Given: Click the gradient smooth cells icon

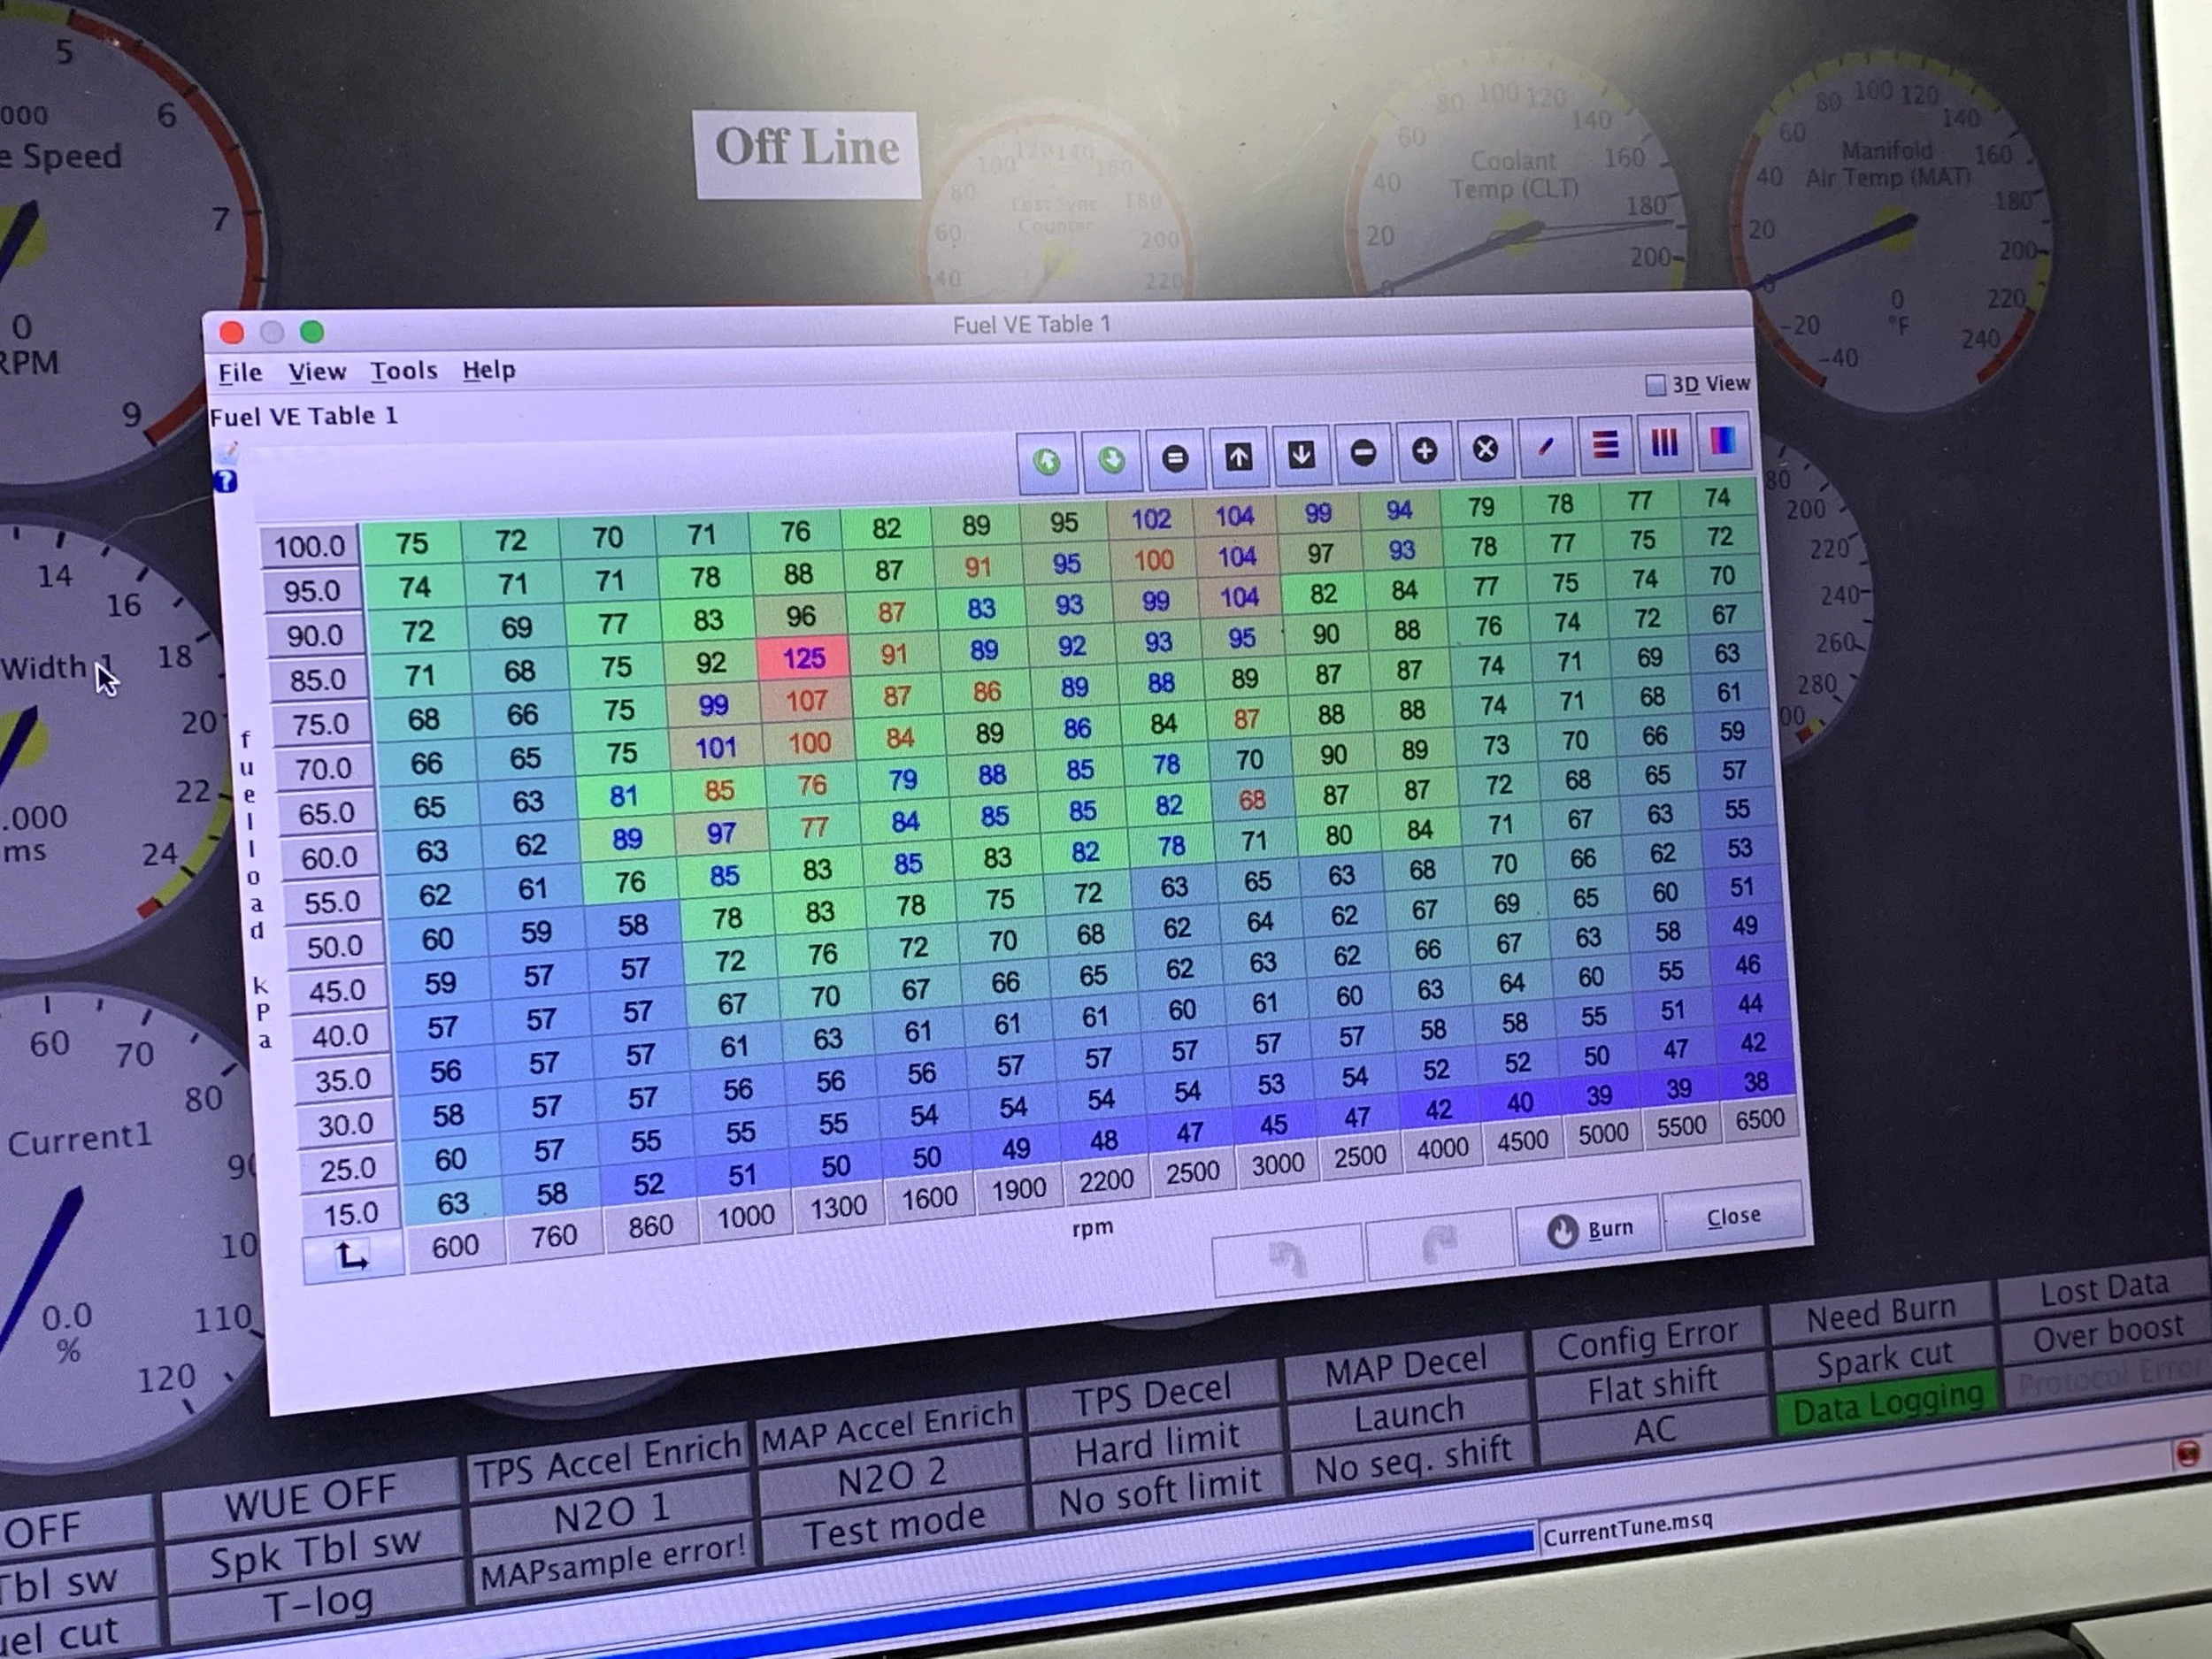Looking at the screenshot, I should (x=1722, y=440).
